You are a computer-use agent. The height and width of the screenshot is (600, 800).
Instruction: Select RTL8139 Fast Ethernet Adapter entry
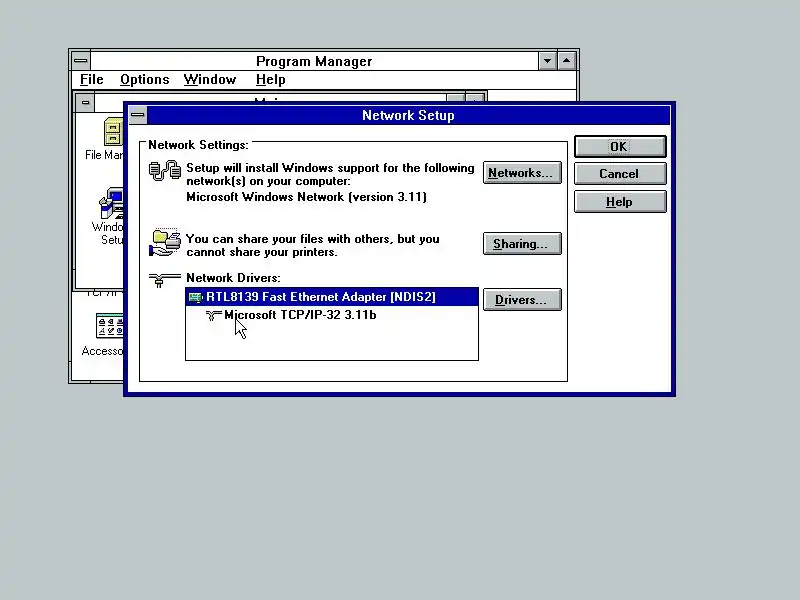click(x=332, y=297)
